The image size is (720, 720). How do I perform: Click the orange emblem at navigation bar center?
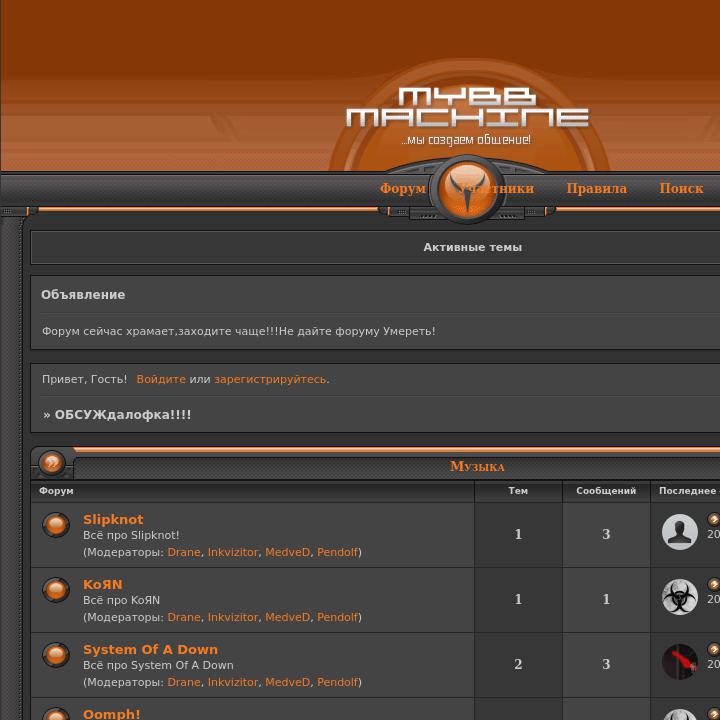(467, 190)
